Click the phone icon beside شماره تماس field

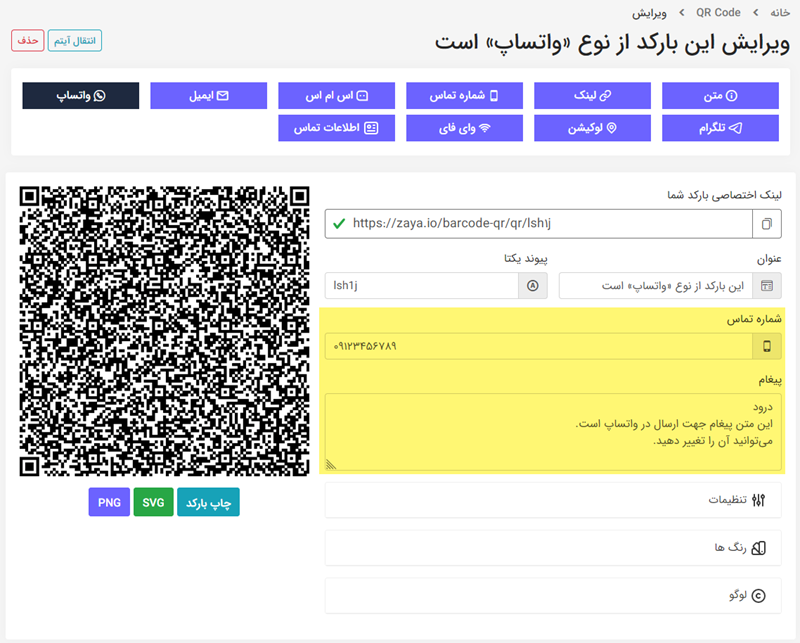coord(766,347)
